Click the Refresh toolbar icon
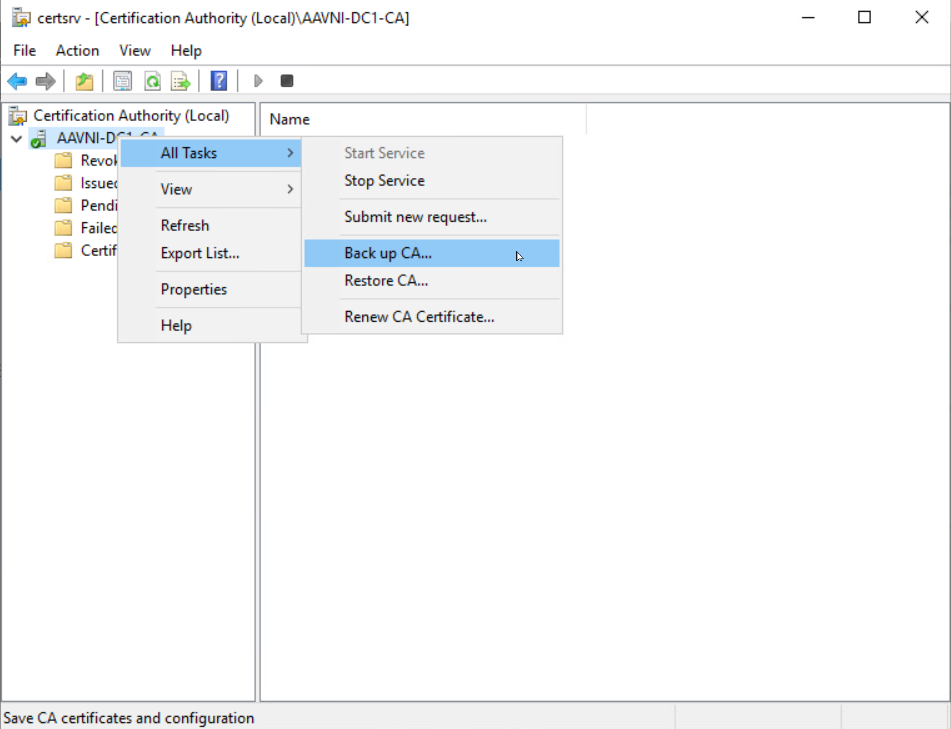The height and width of the screenshot is (729, 951). (x=151, y=81)
